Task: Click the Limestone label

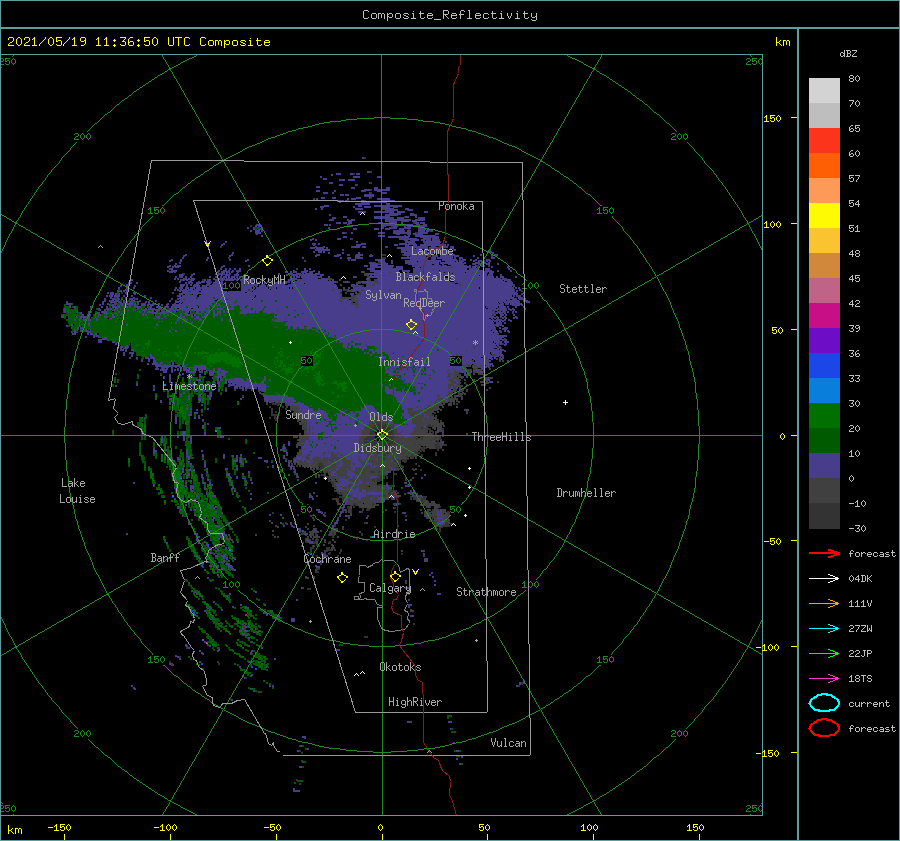Action: [x=189, y=386]
